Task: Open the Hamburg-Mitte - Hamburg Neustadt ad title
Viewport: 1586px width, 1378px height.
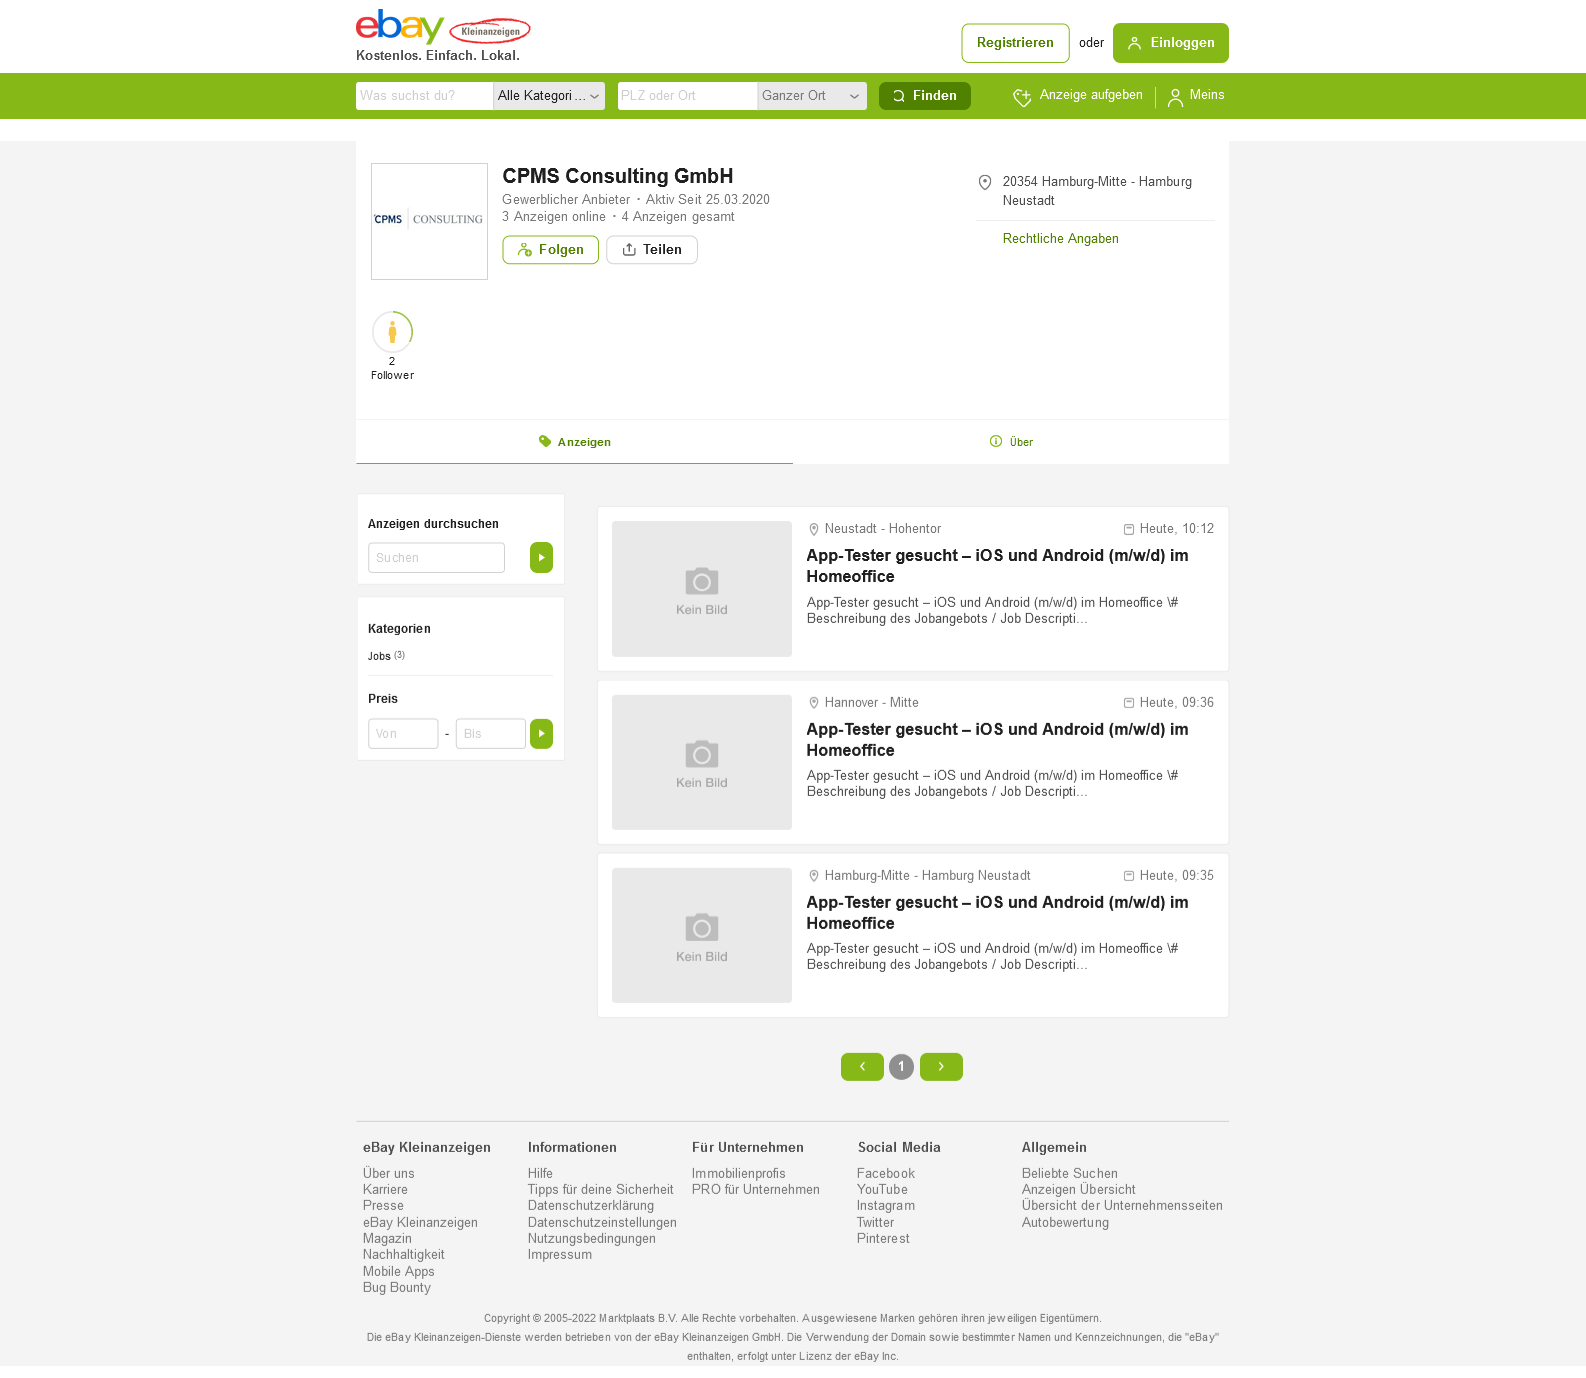Action: (x=997, y=913)
